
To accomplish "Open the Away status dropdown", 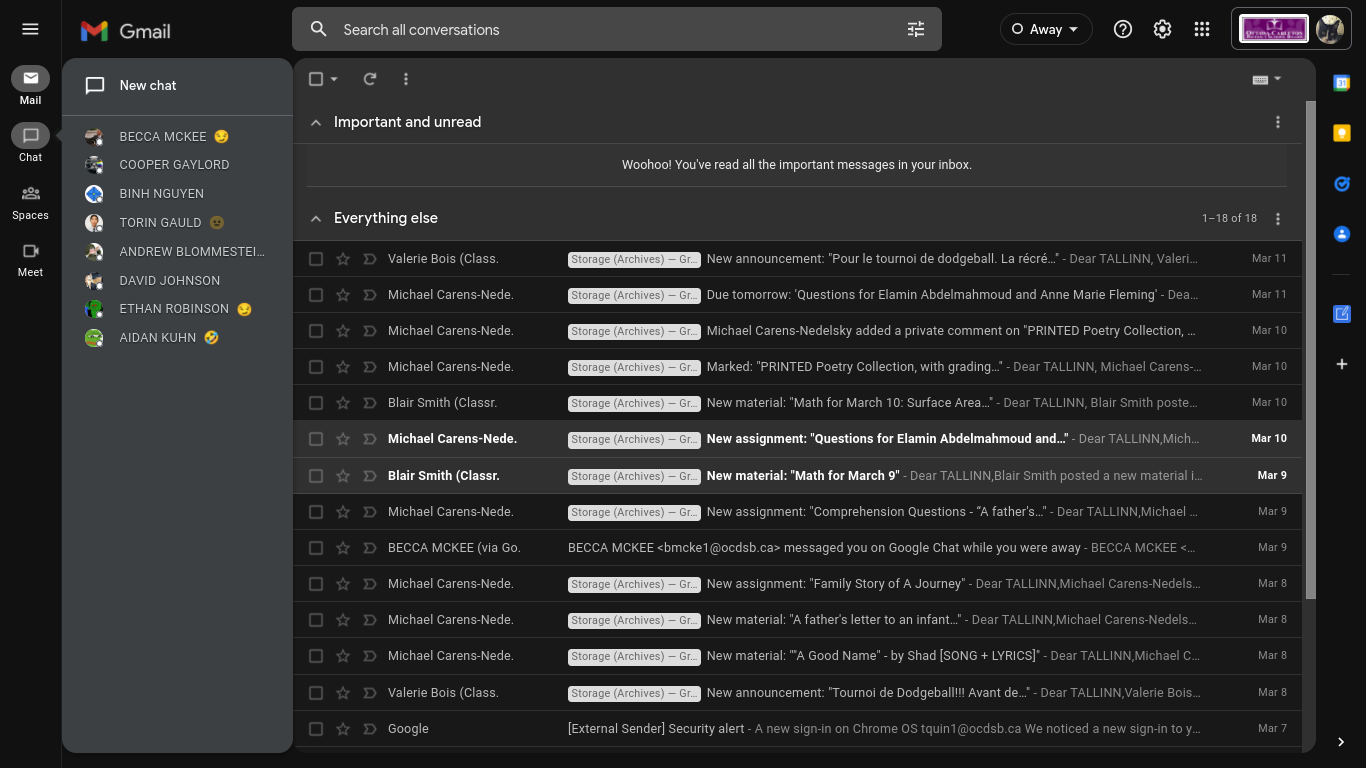I will 1046,29.
